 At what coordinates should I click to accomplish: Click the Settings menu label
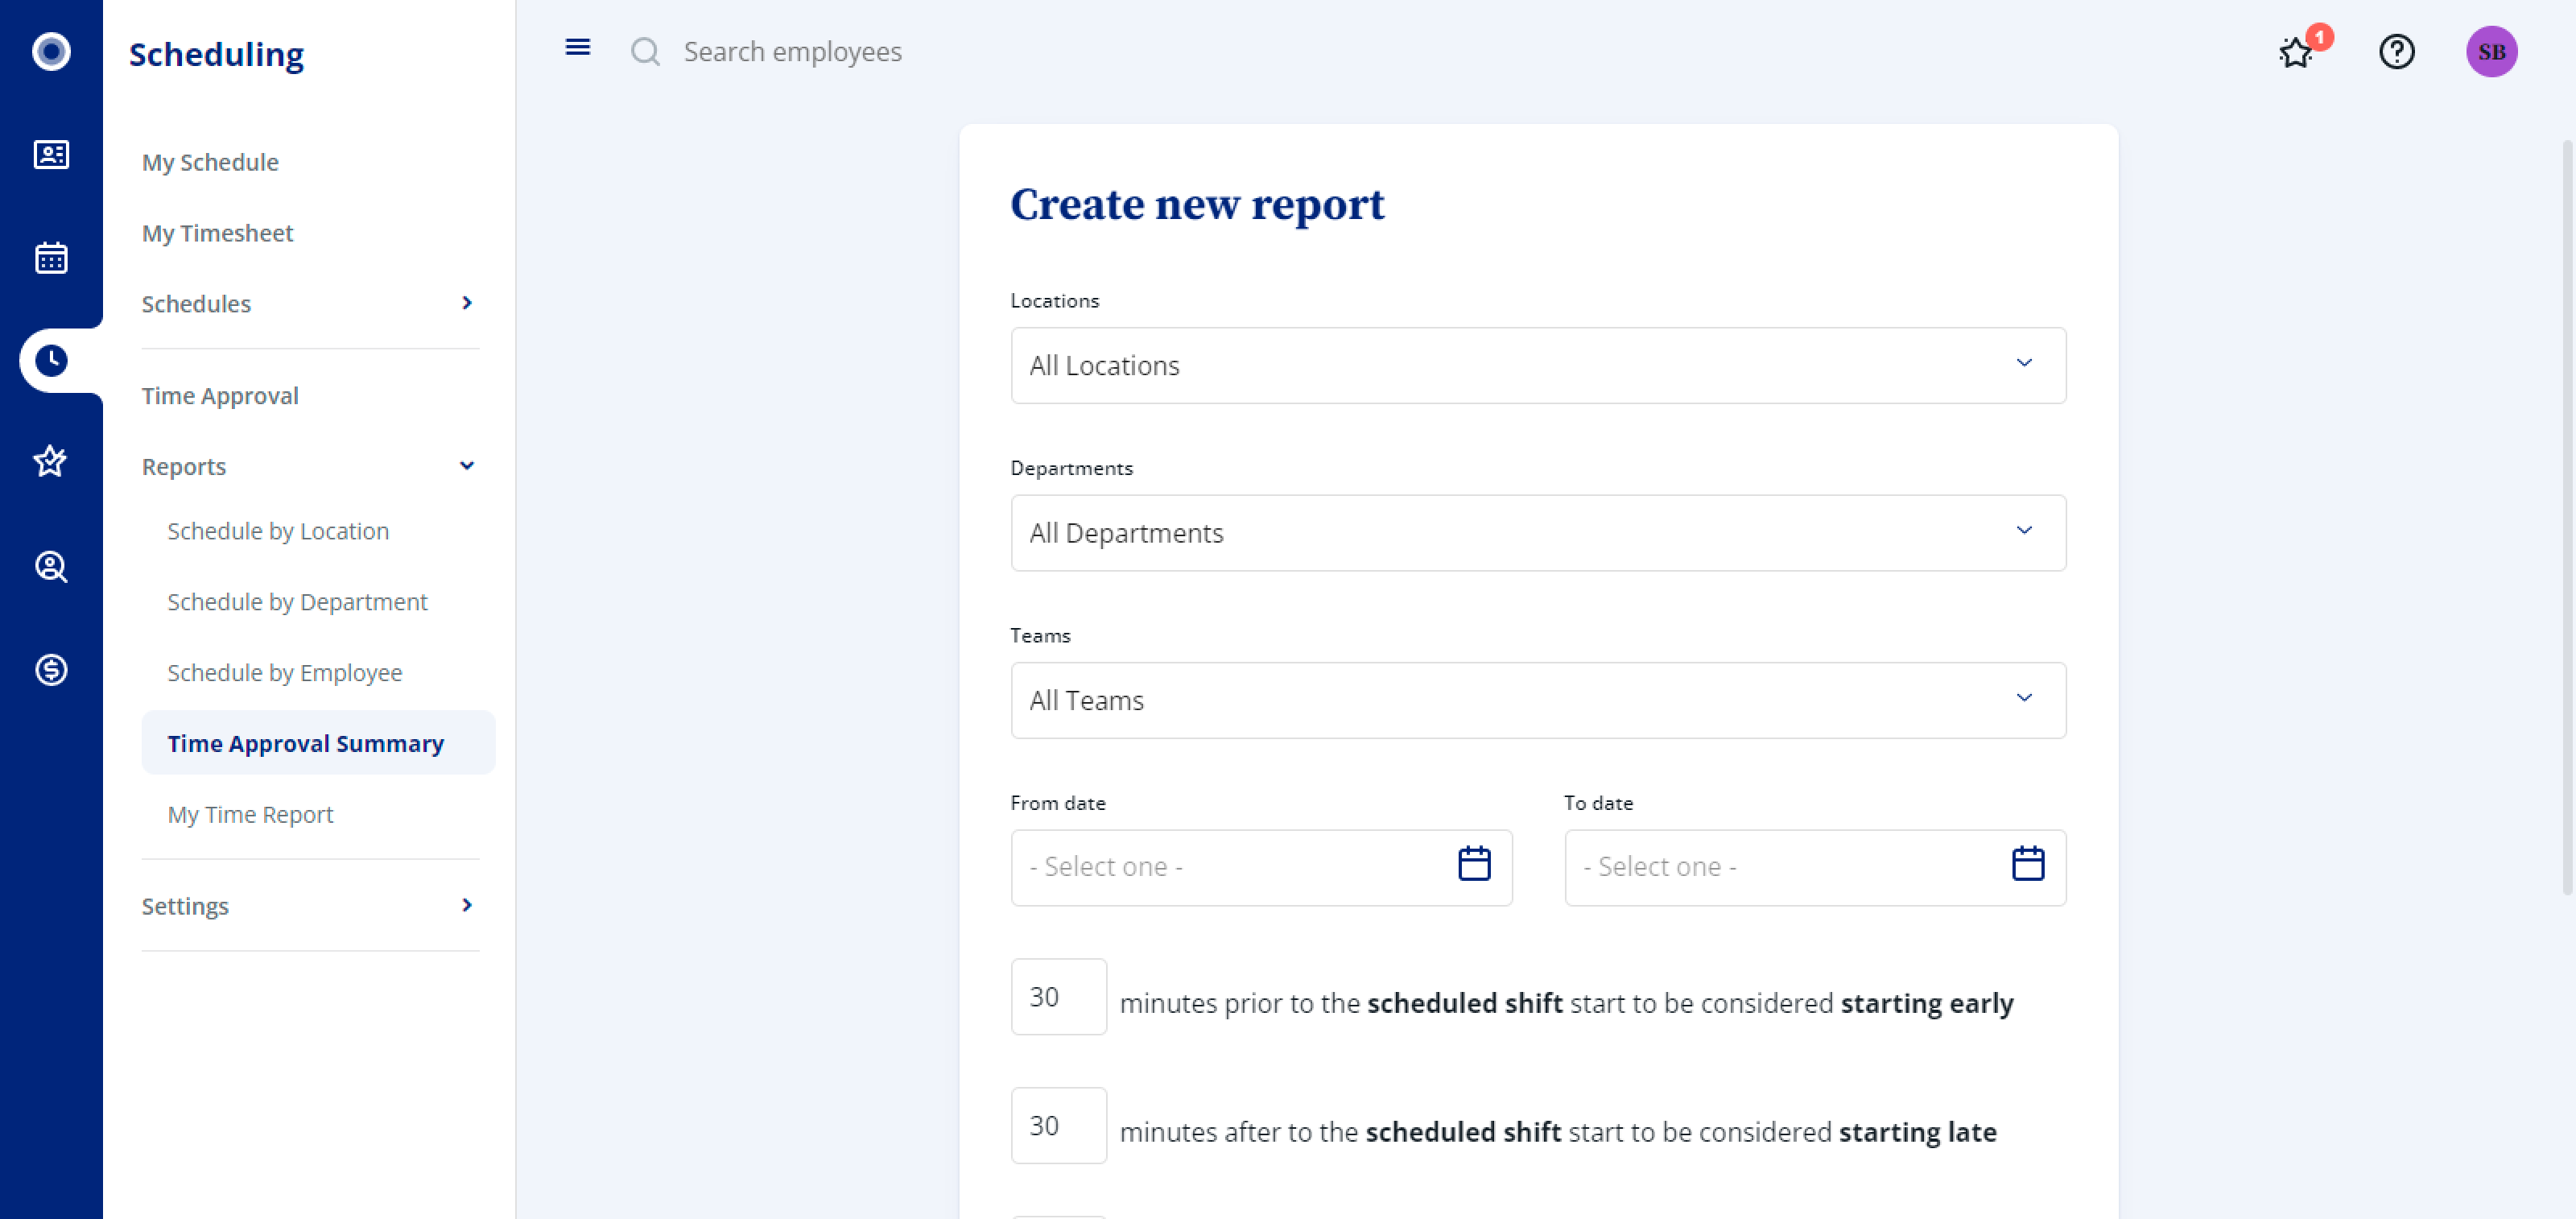[x=185, y=906]
